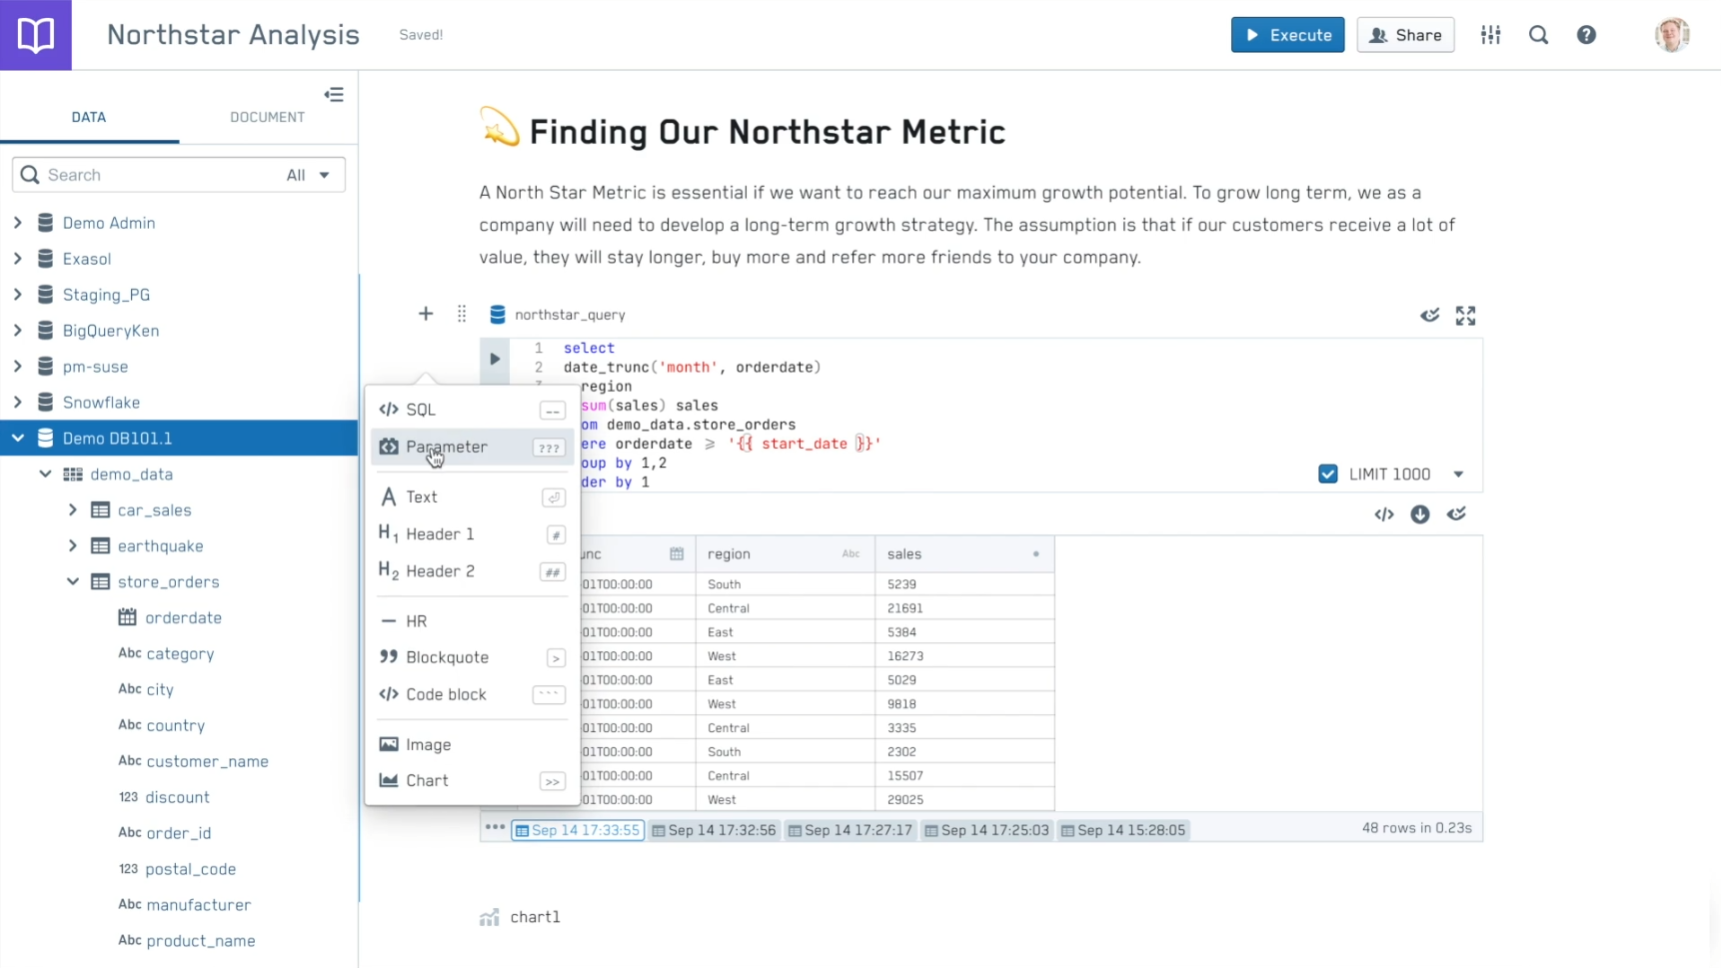Click the plus add-block icon
This screenshot has height=968, width=1721.
coord(426,314)
